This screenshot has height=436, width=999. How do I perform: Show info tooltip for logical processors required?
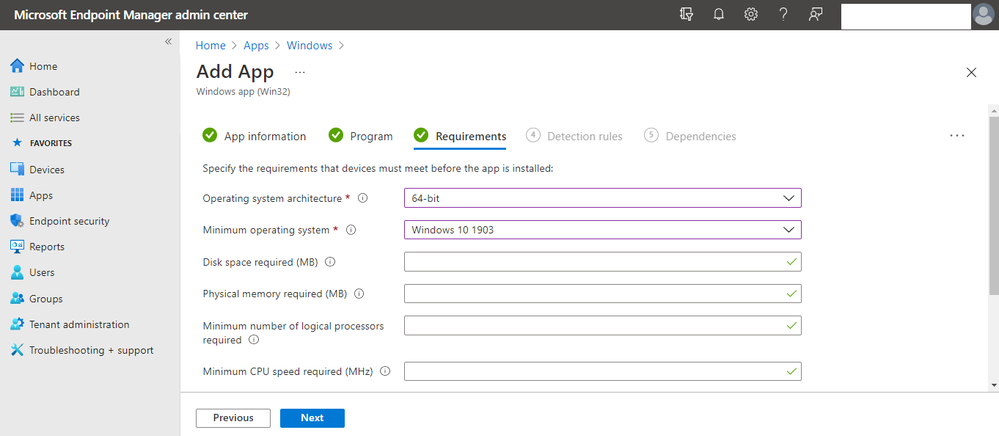(254, 340)
